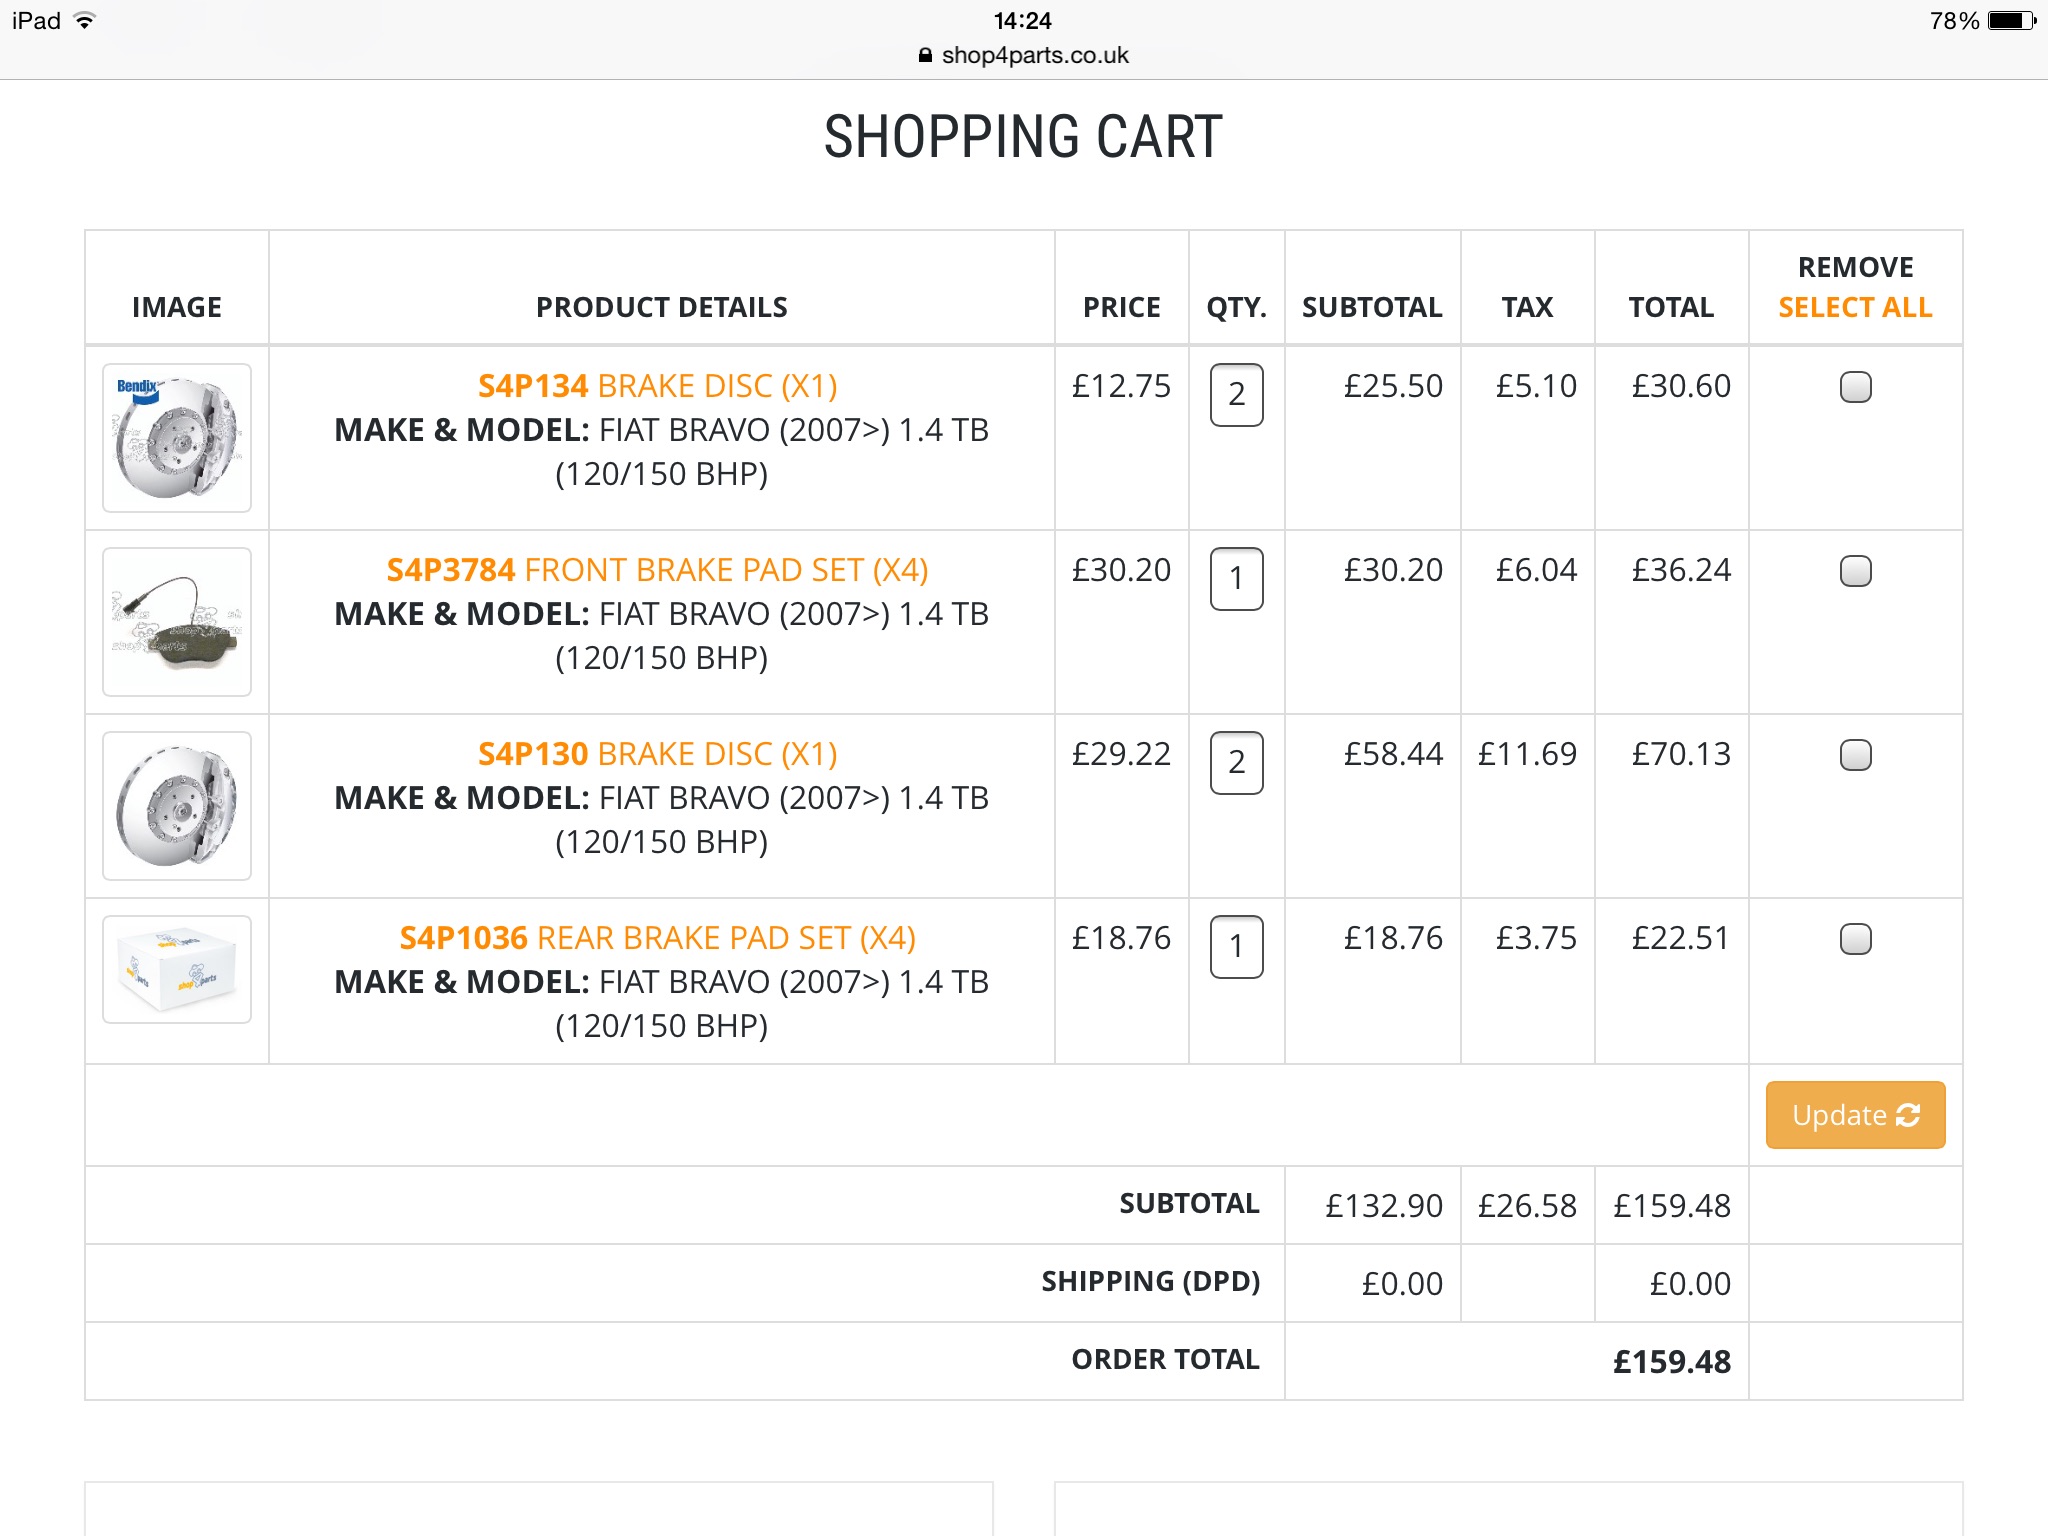Mark rear brake pad set for removal

point(1855,939)
